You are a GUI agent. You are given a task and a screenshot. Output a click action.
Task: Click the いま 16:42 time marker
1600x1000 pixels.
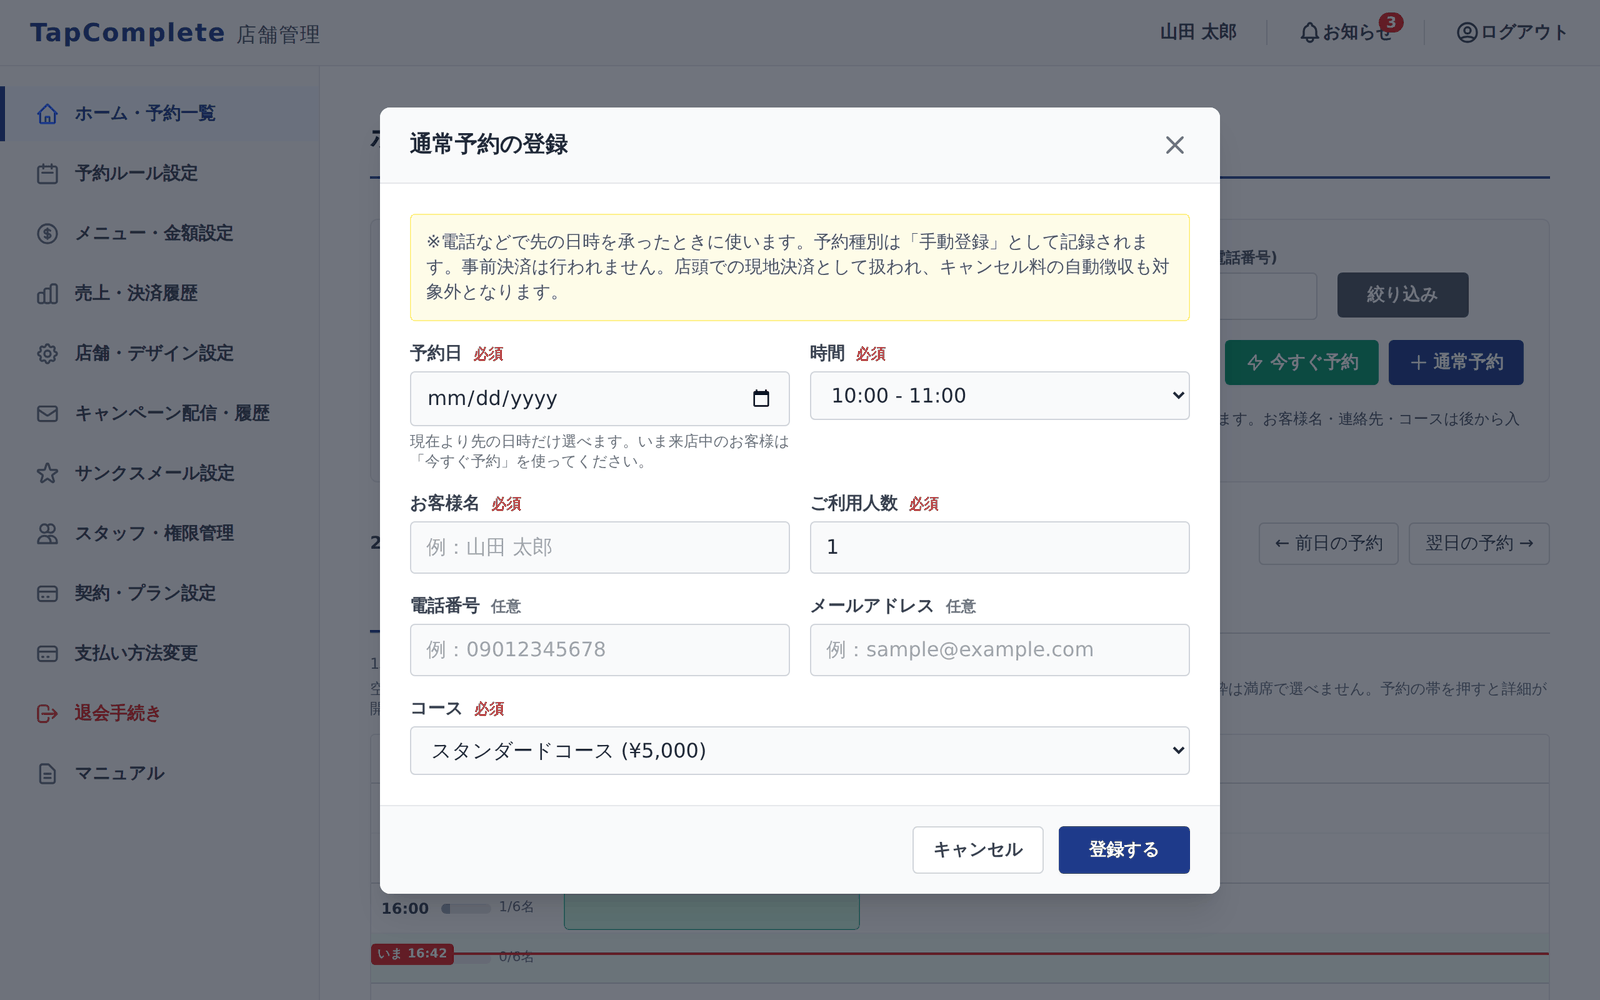point(412,954)
